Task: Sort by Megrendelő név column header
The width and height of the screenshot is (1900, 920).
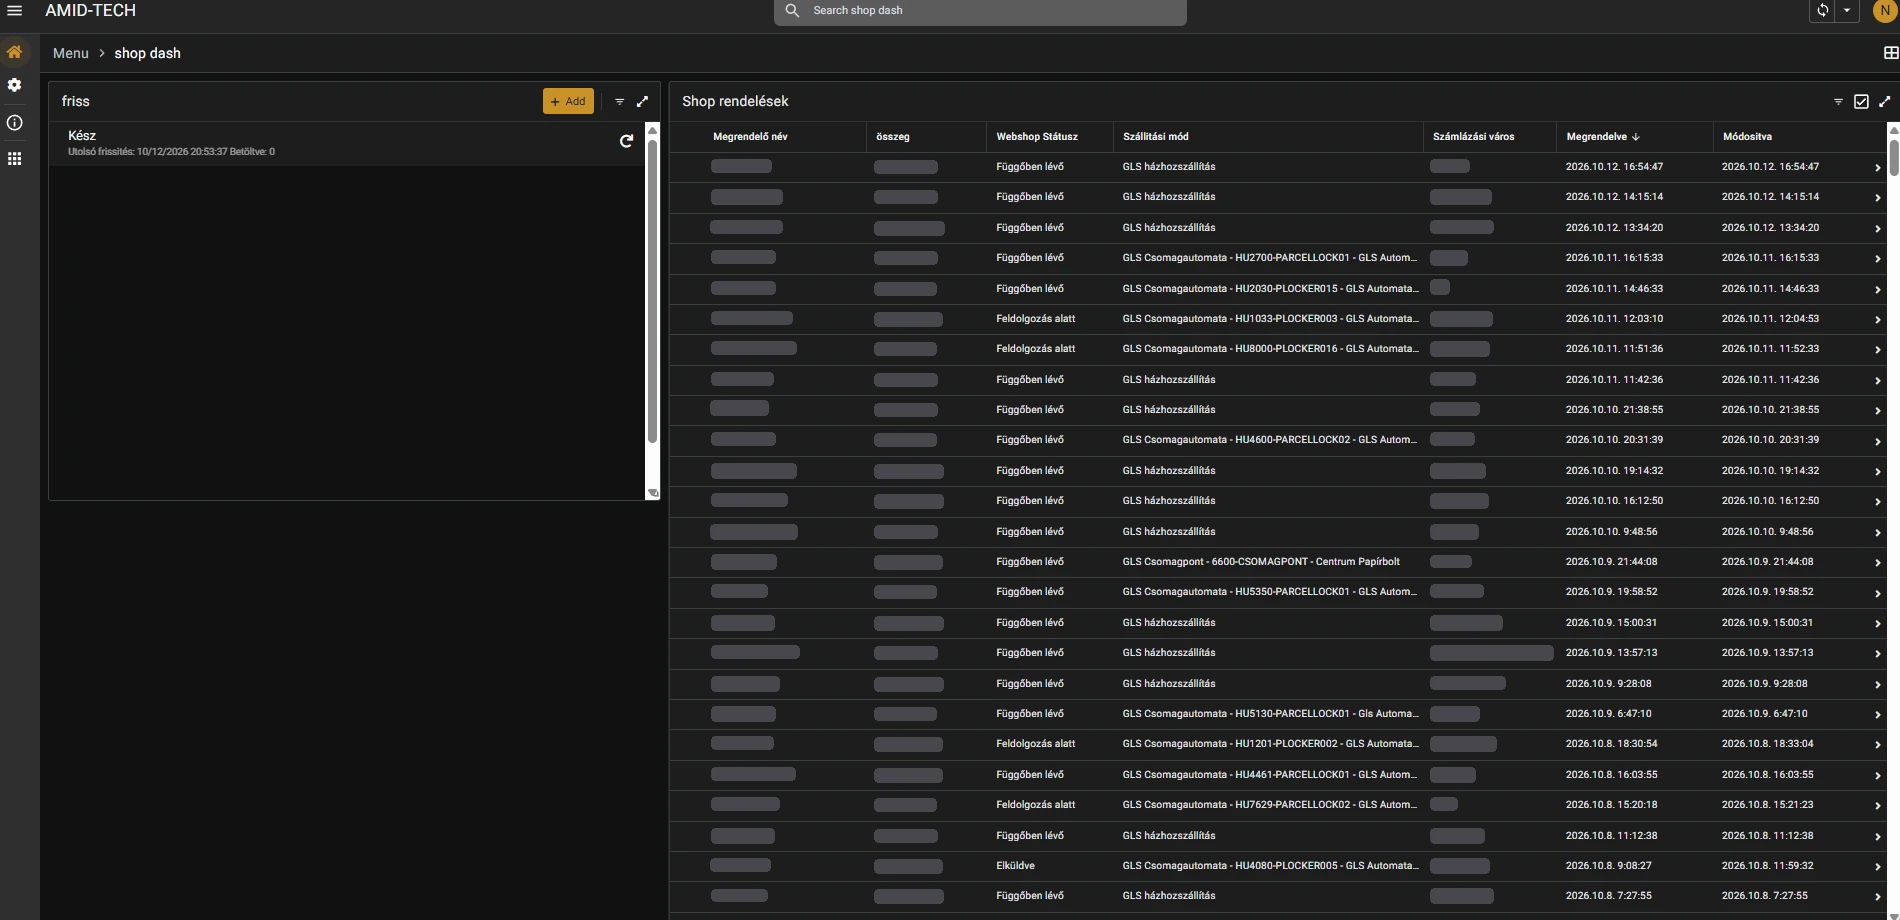Action: [750, 136]
